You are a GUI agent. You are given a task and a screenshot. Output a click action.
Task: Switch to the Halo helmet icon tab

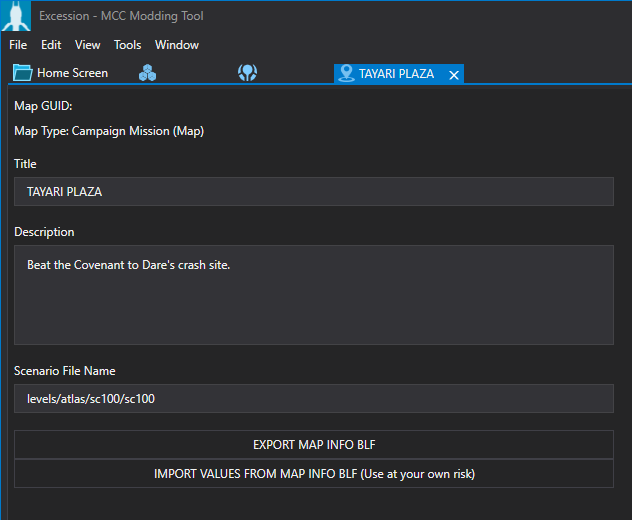247,73
